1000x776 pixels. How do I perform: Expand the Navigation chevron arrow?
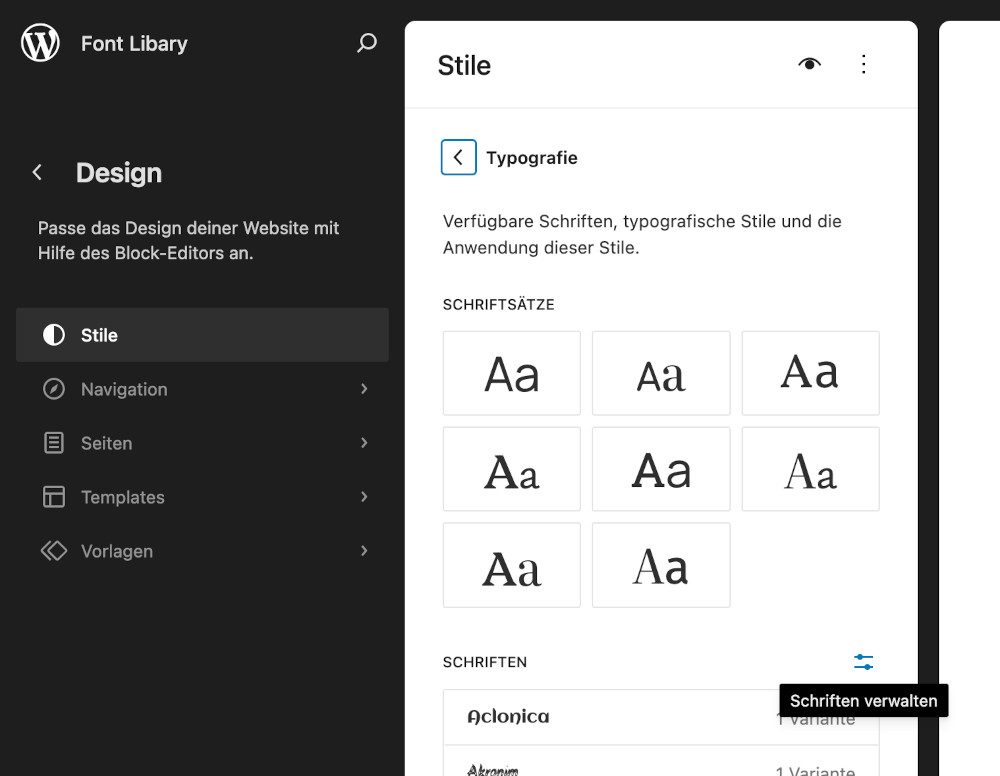pyautogui.click(x=364, y=389)
